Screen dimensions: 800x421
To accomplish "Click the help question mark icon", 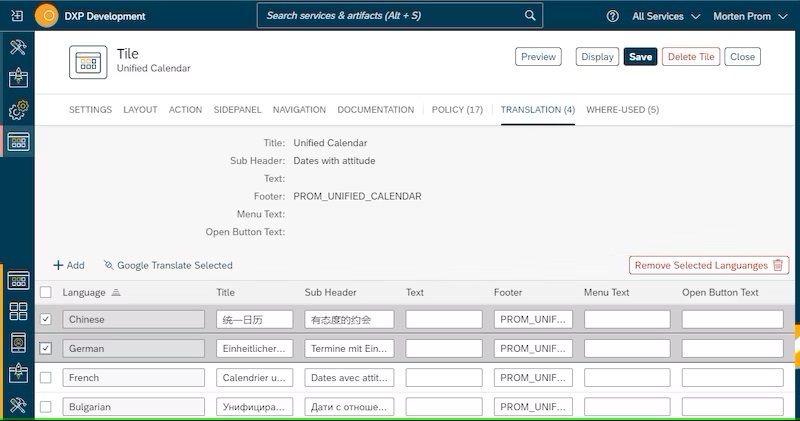I will coord(612,16).
